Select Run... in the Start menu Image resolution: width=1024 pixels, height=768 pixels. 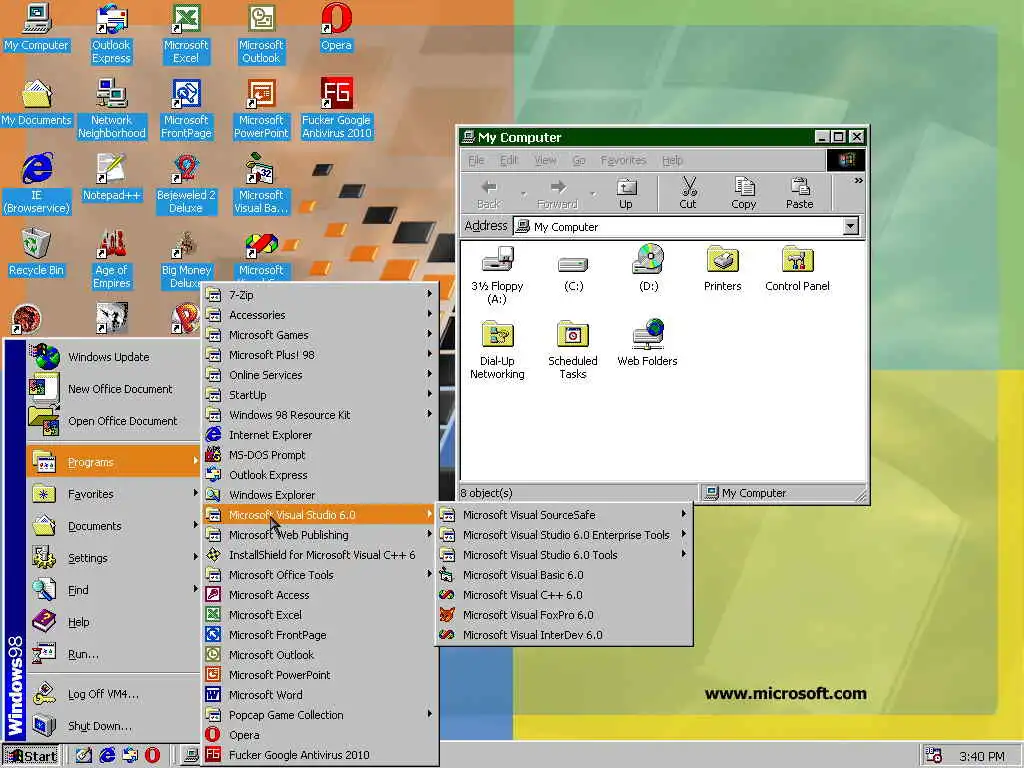pos(113,654)
